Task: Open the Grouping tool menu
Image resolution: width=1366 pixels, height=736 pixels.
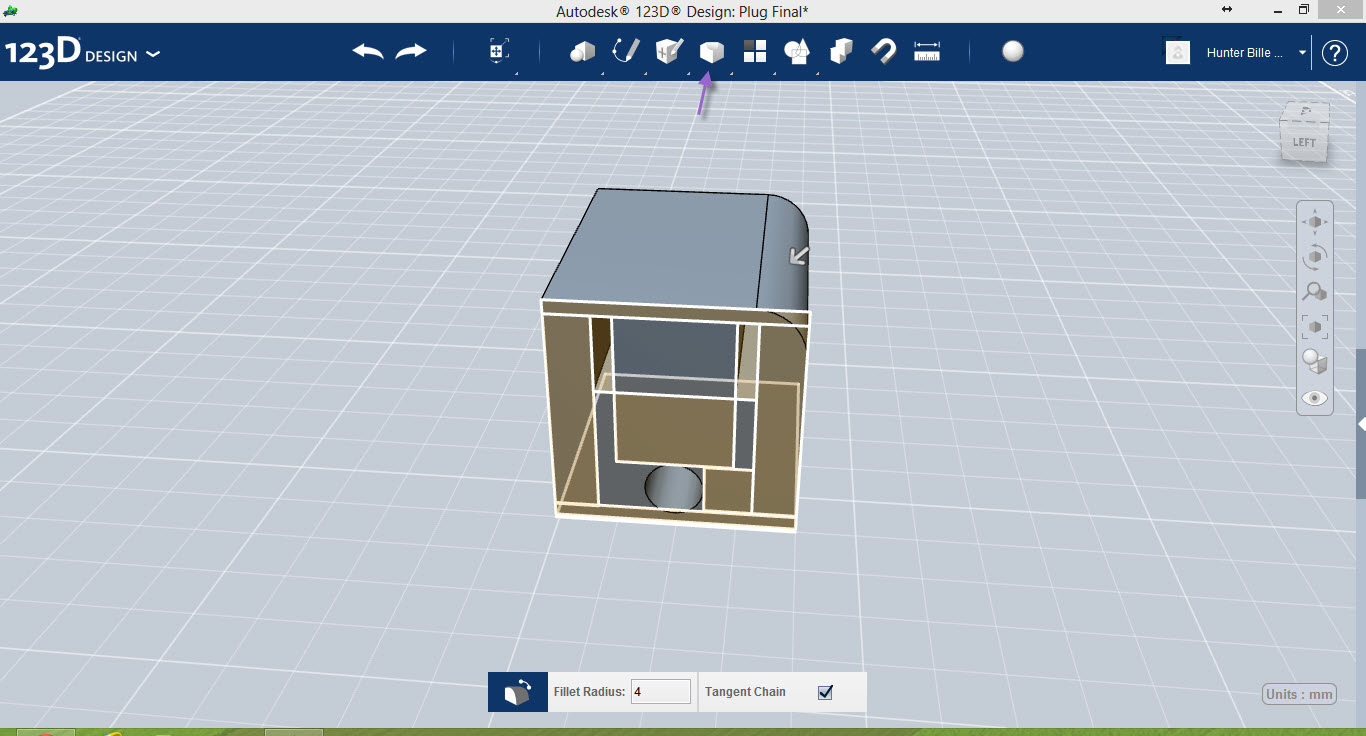Action: (797, 52)
